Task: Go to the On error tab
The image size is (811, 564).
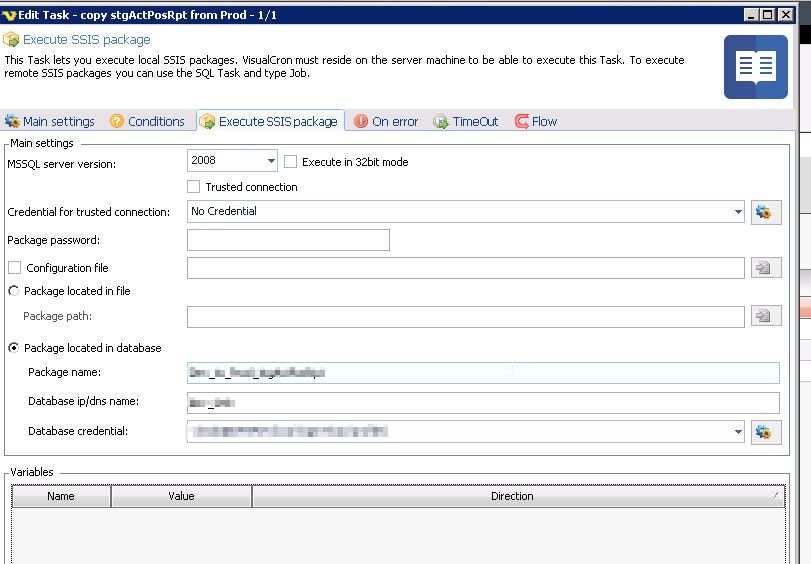Action: [x=386, y=122]
